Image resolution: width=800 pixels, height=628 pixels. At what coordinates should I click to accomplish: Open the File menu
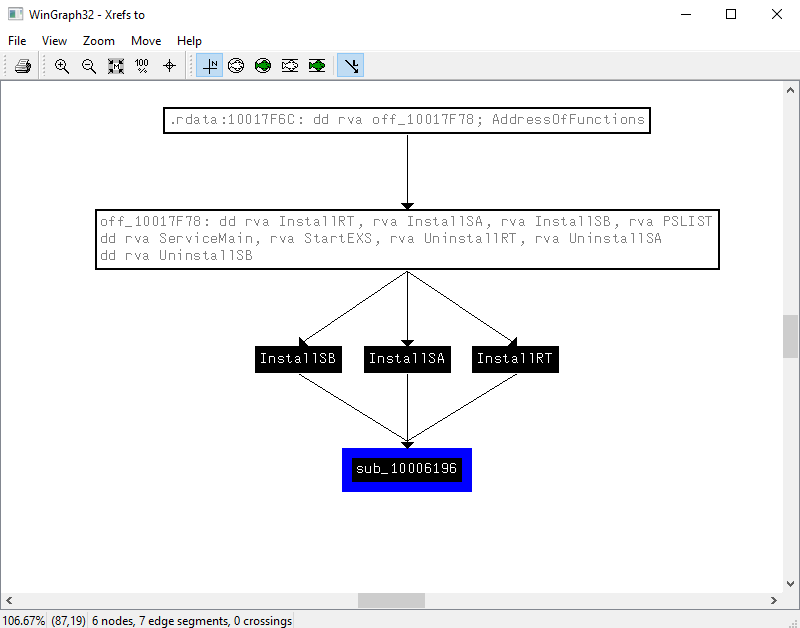tap(17, 41)
